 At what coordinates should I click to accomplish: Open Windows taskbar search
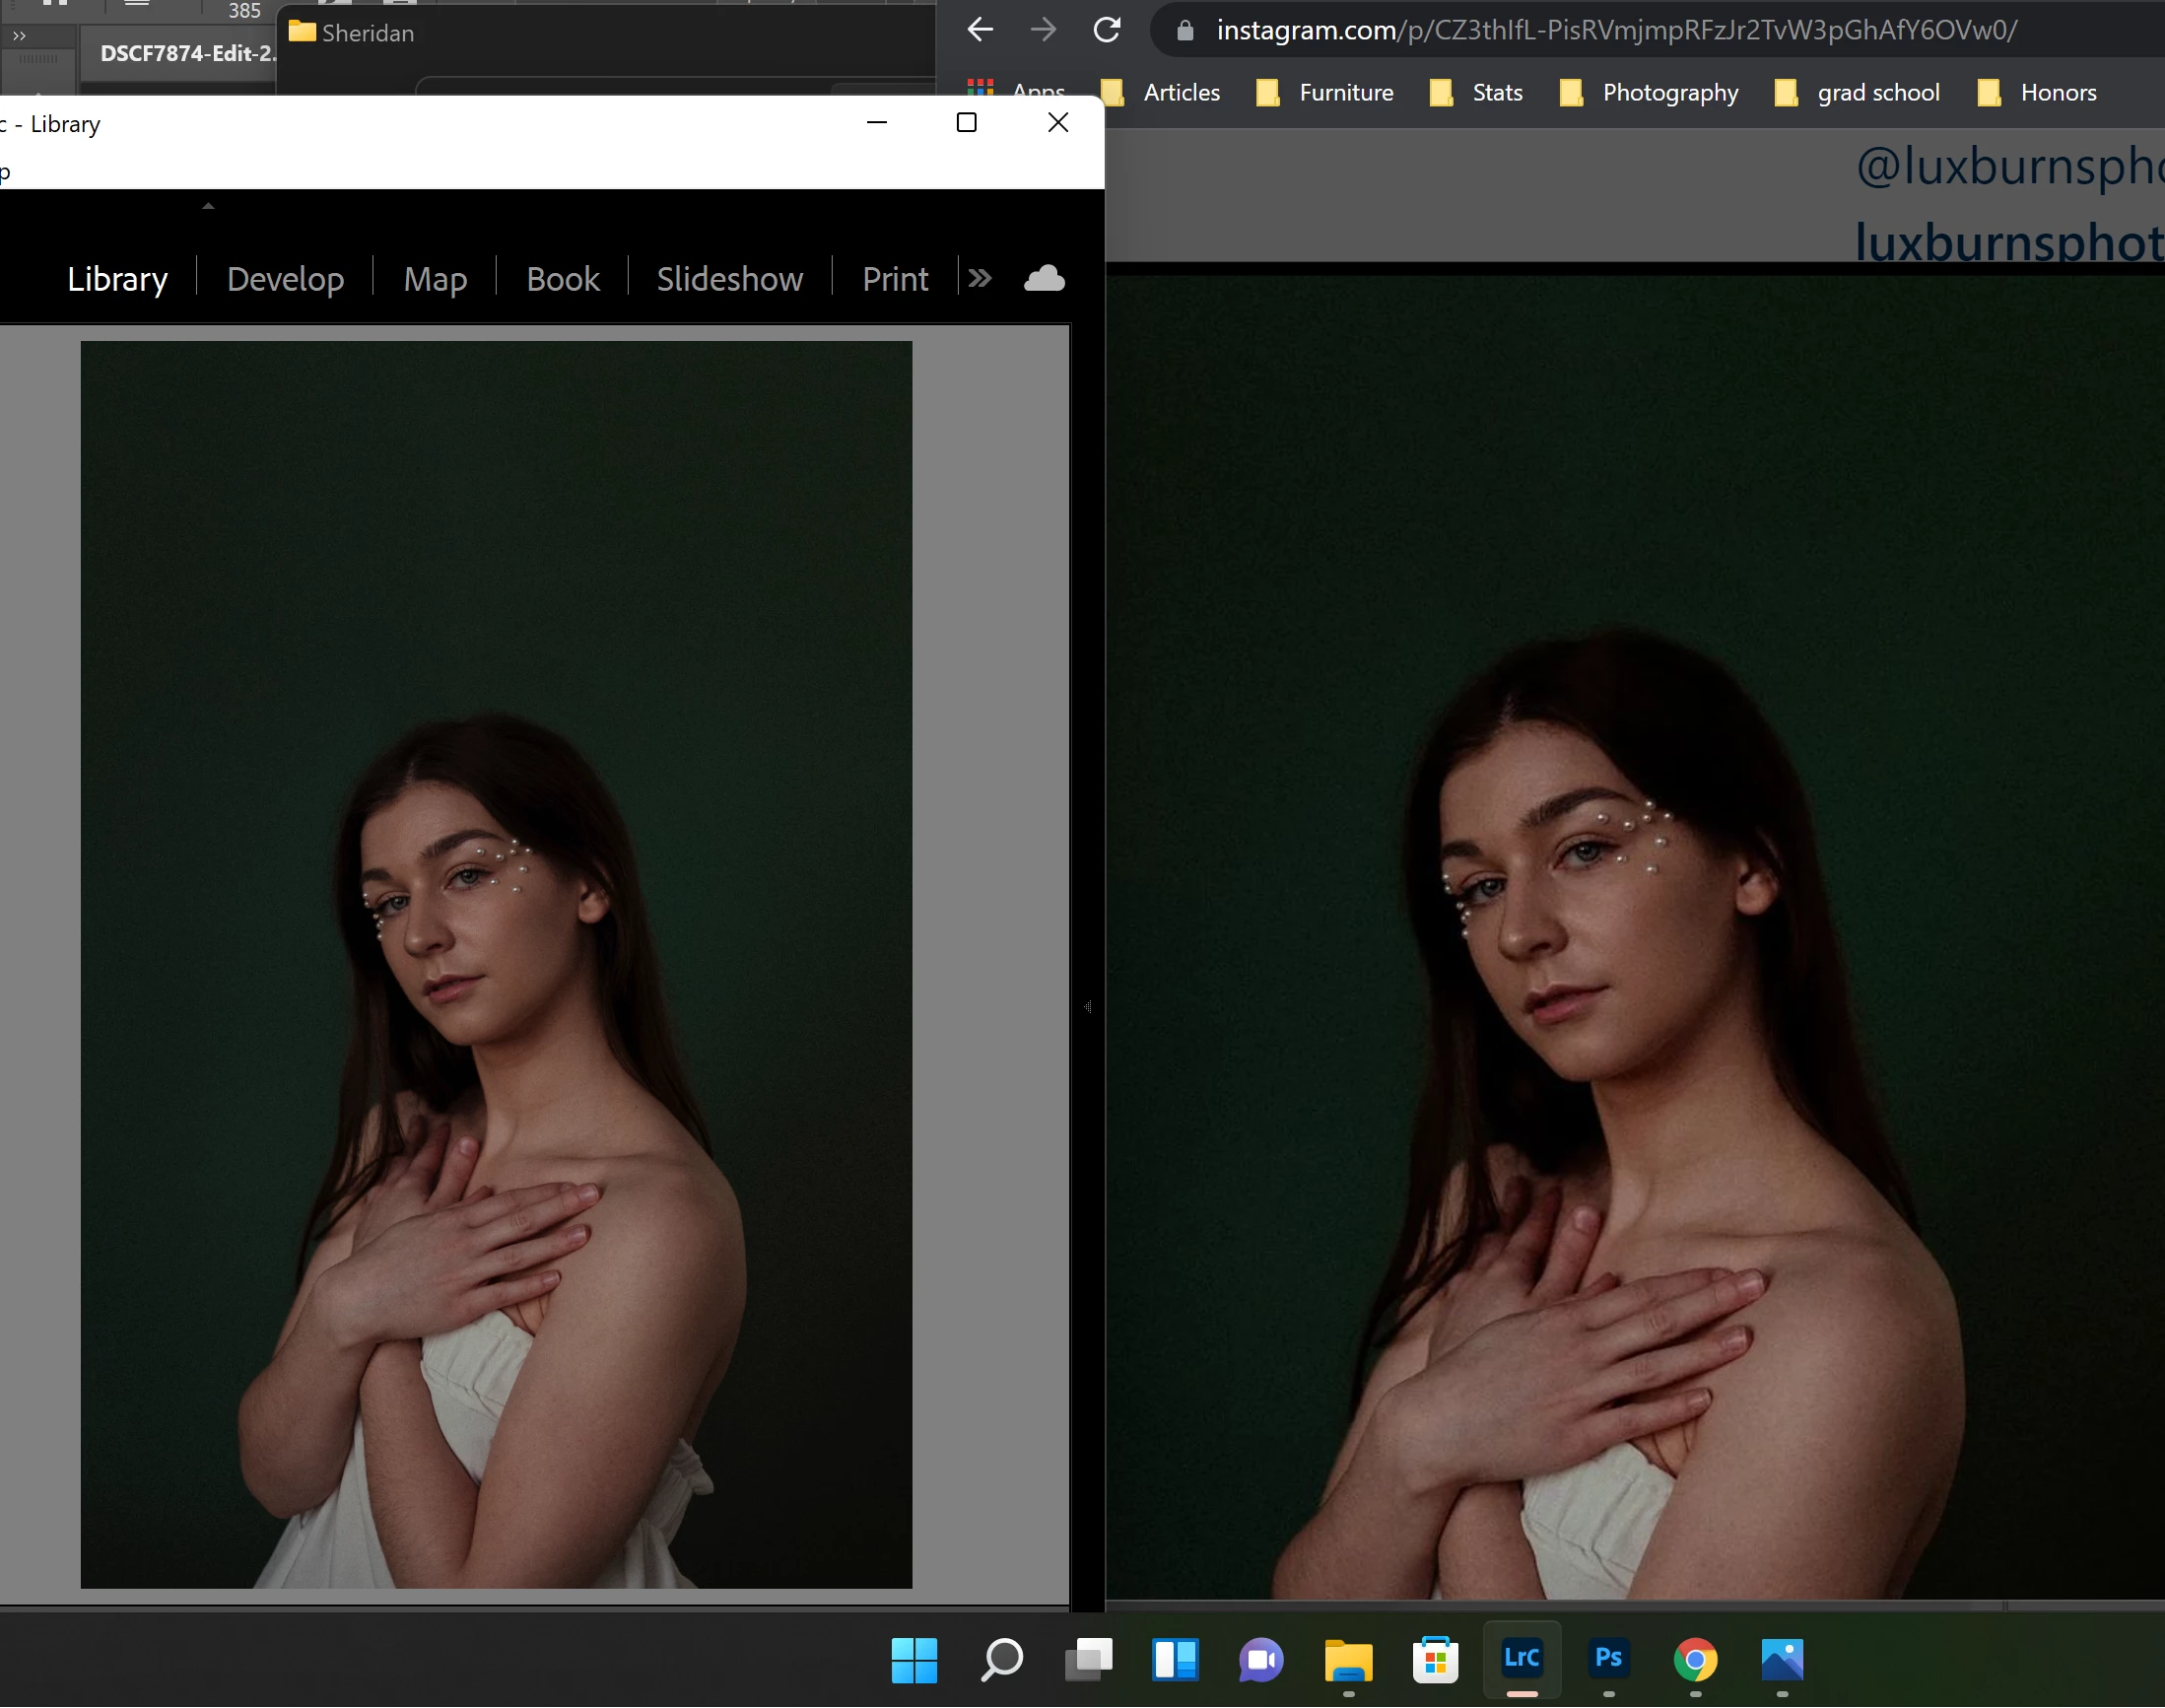coord(1001,1660)
